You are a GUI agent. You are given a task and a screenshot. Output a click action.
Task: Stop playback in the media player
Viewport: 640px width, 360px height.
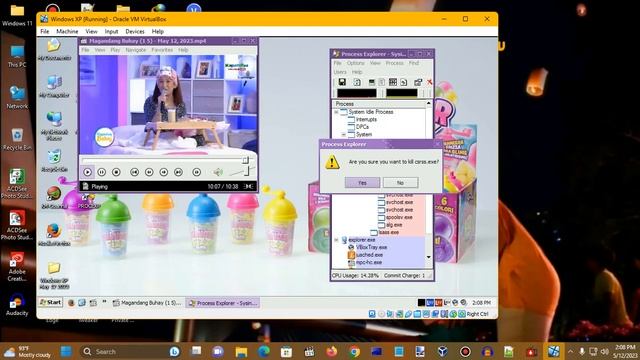coord(116,172)
